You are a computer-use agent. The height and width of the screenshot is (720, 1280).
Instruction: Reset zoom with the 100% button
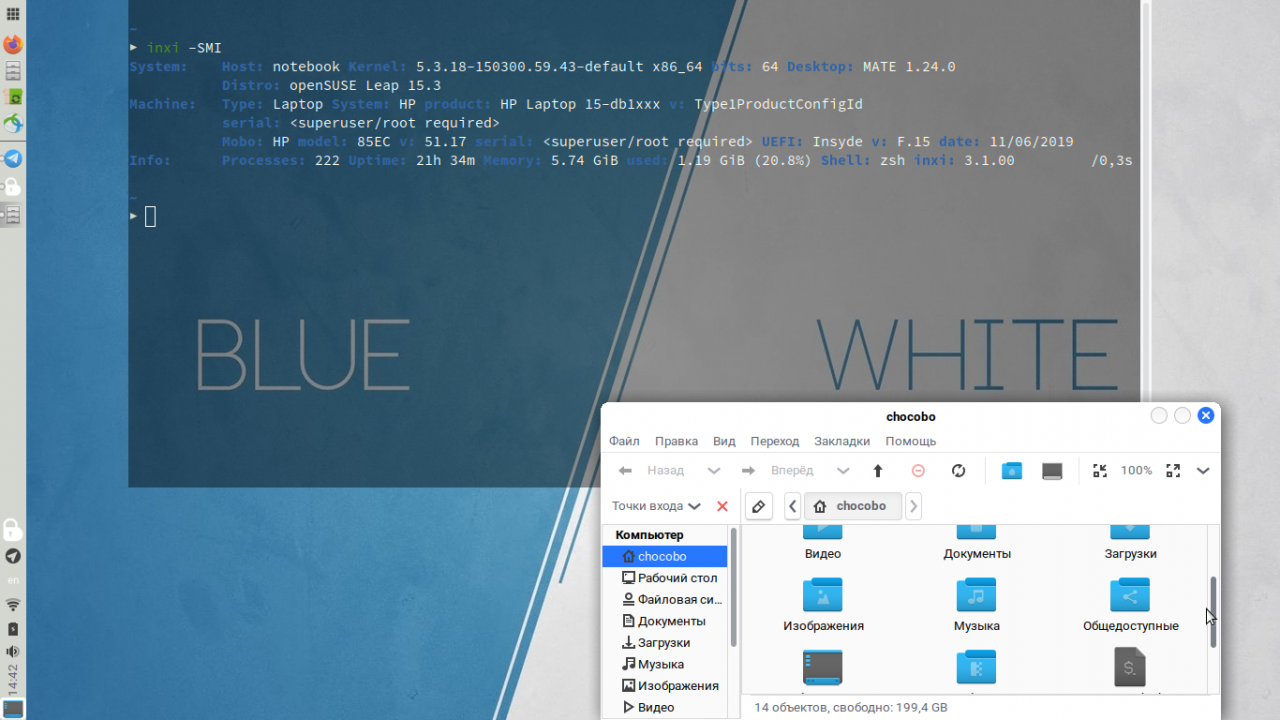point(1136,471)
